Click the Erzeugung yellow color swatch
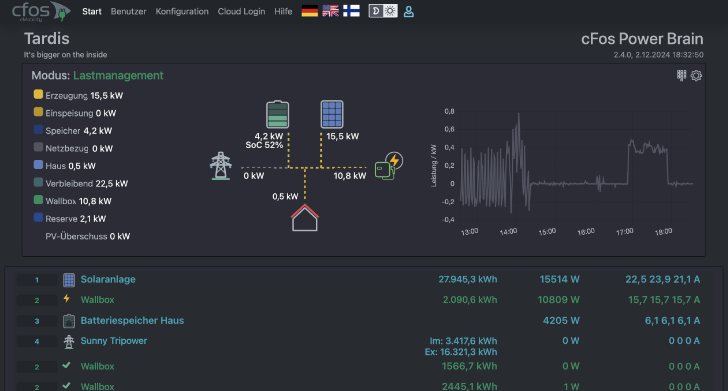Screen dimensions: 728x391 38,94
